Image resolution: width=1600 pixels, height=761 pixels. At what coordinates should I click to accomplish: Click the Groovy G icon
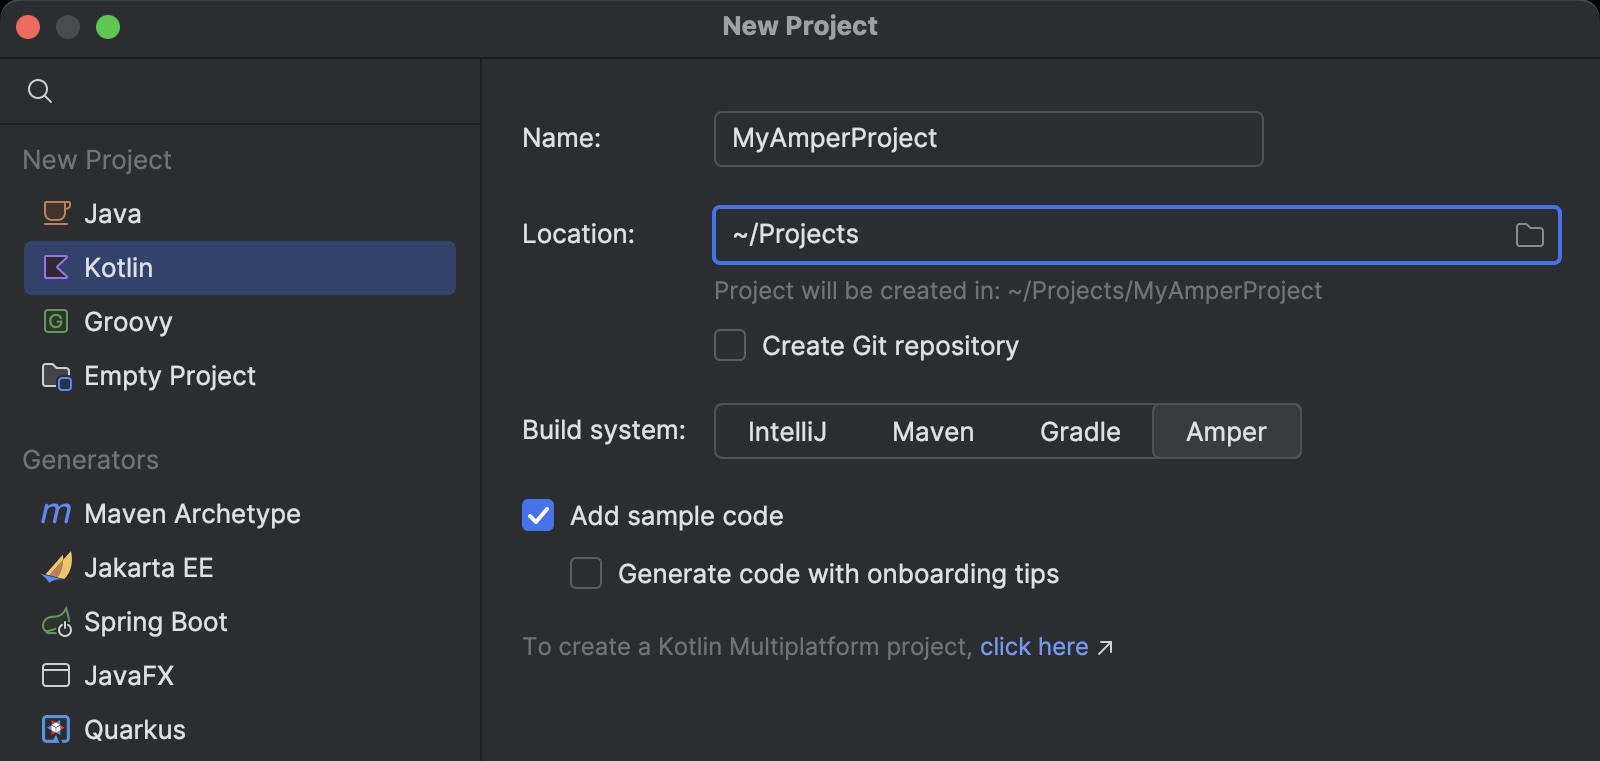point(56,321)
